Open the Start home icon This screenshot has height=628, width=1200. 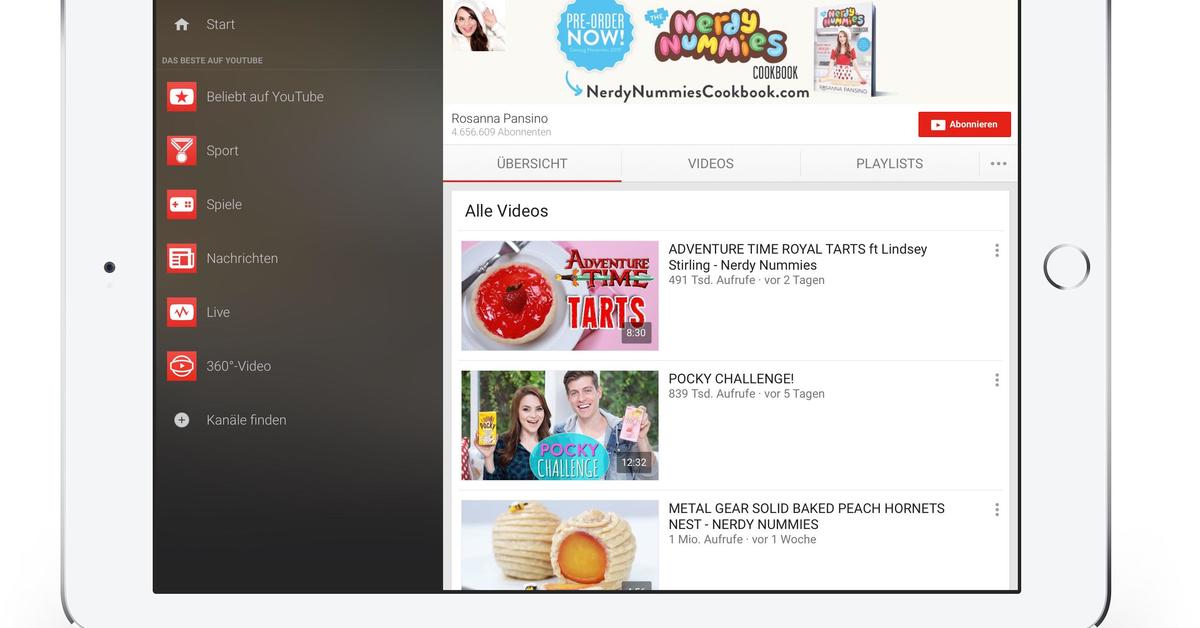(181, 24)
